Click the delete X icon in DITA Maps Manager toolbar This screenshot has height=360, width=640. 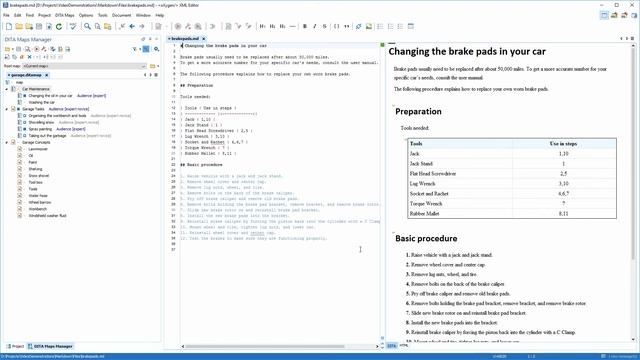(29, 57)
